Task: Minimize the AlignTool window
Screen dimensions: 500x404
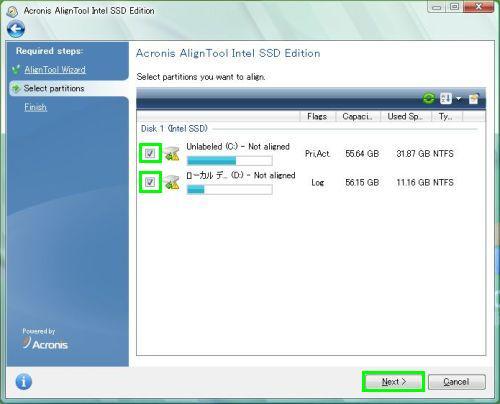Action: [437, 7]
